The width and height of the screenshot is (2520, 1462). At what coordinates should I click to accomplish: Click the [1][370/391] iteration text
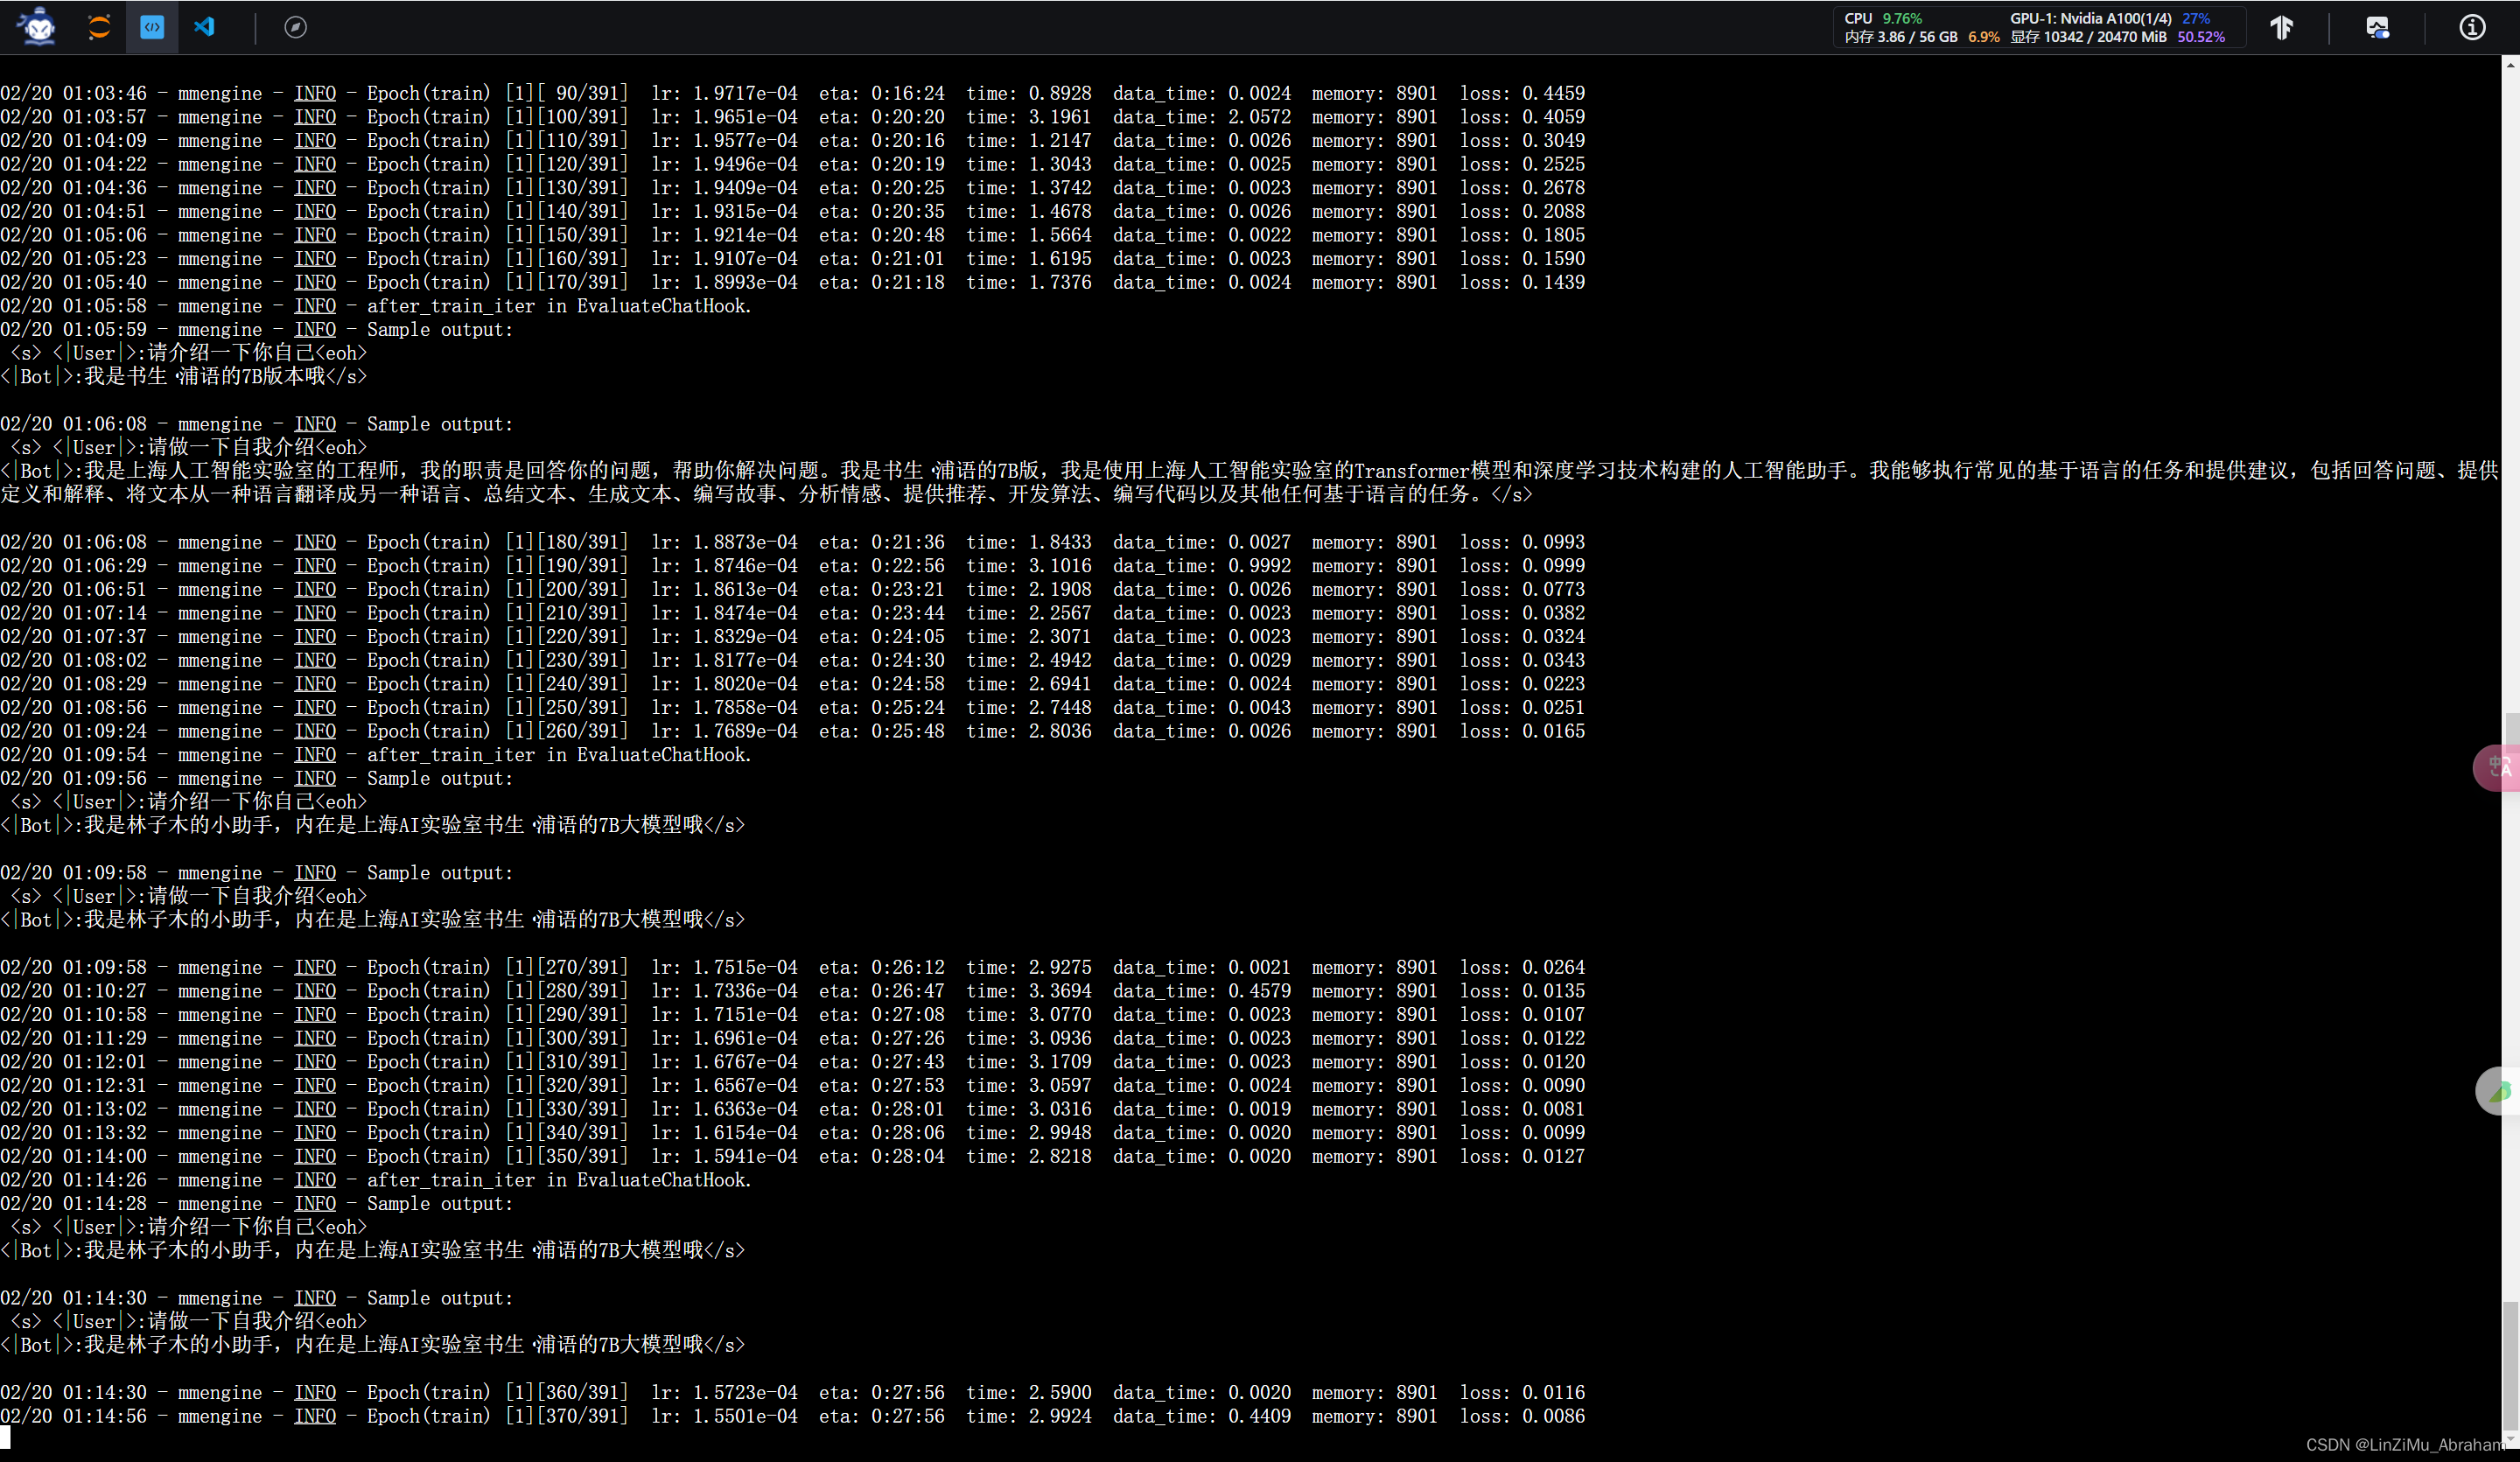pos(567,1416)
